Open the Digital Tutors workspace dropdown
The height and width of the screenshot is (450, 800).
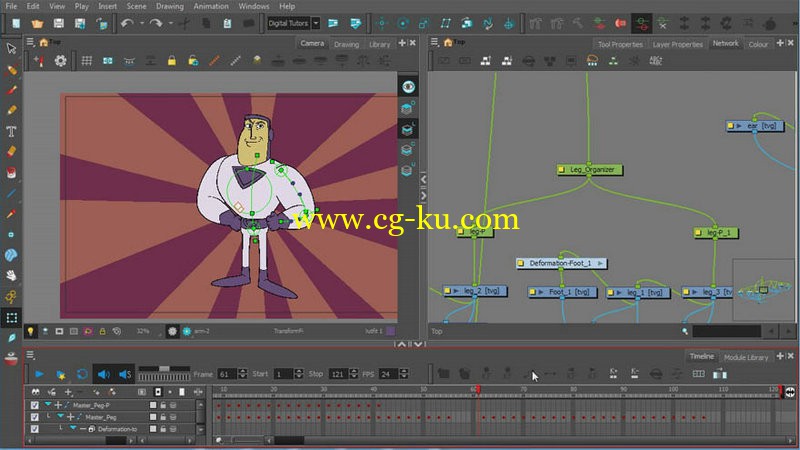[316, 23]
